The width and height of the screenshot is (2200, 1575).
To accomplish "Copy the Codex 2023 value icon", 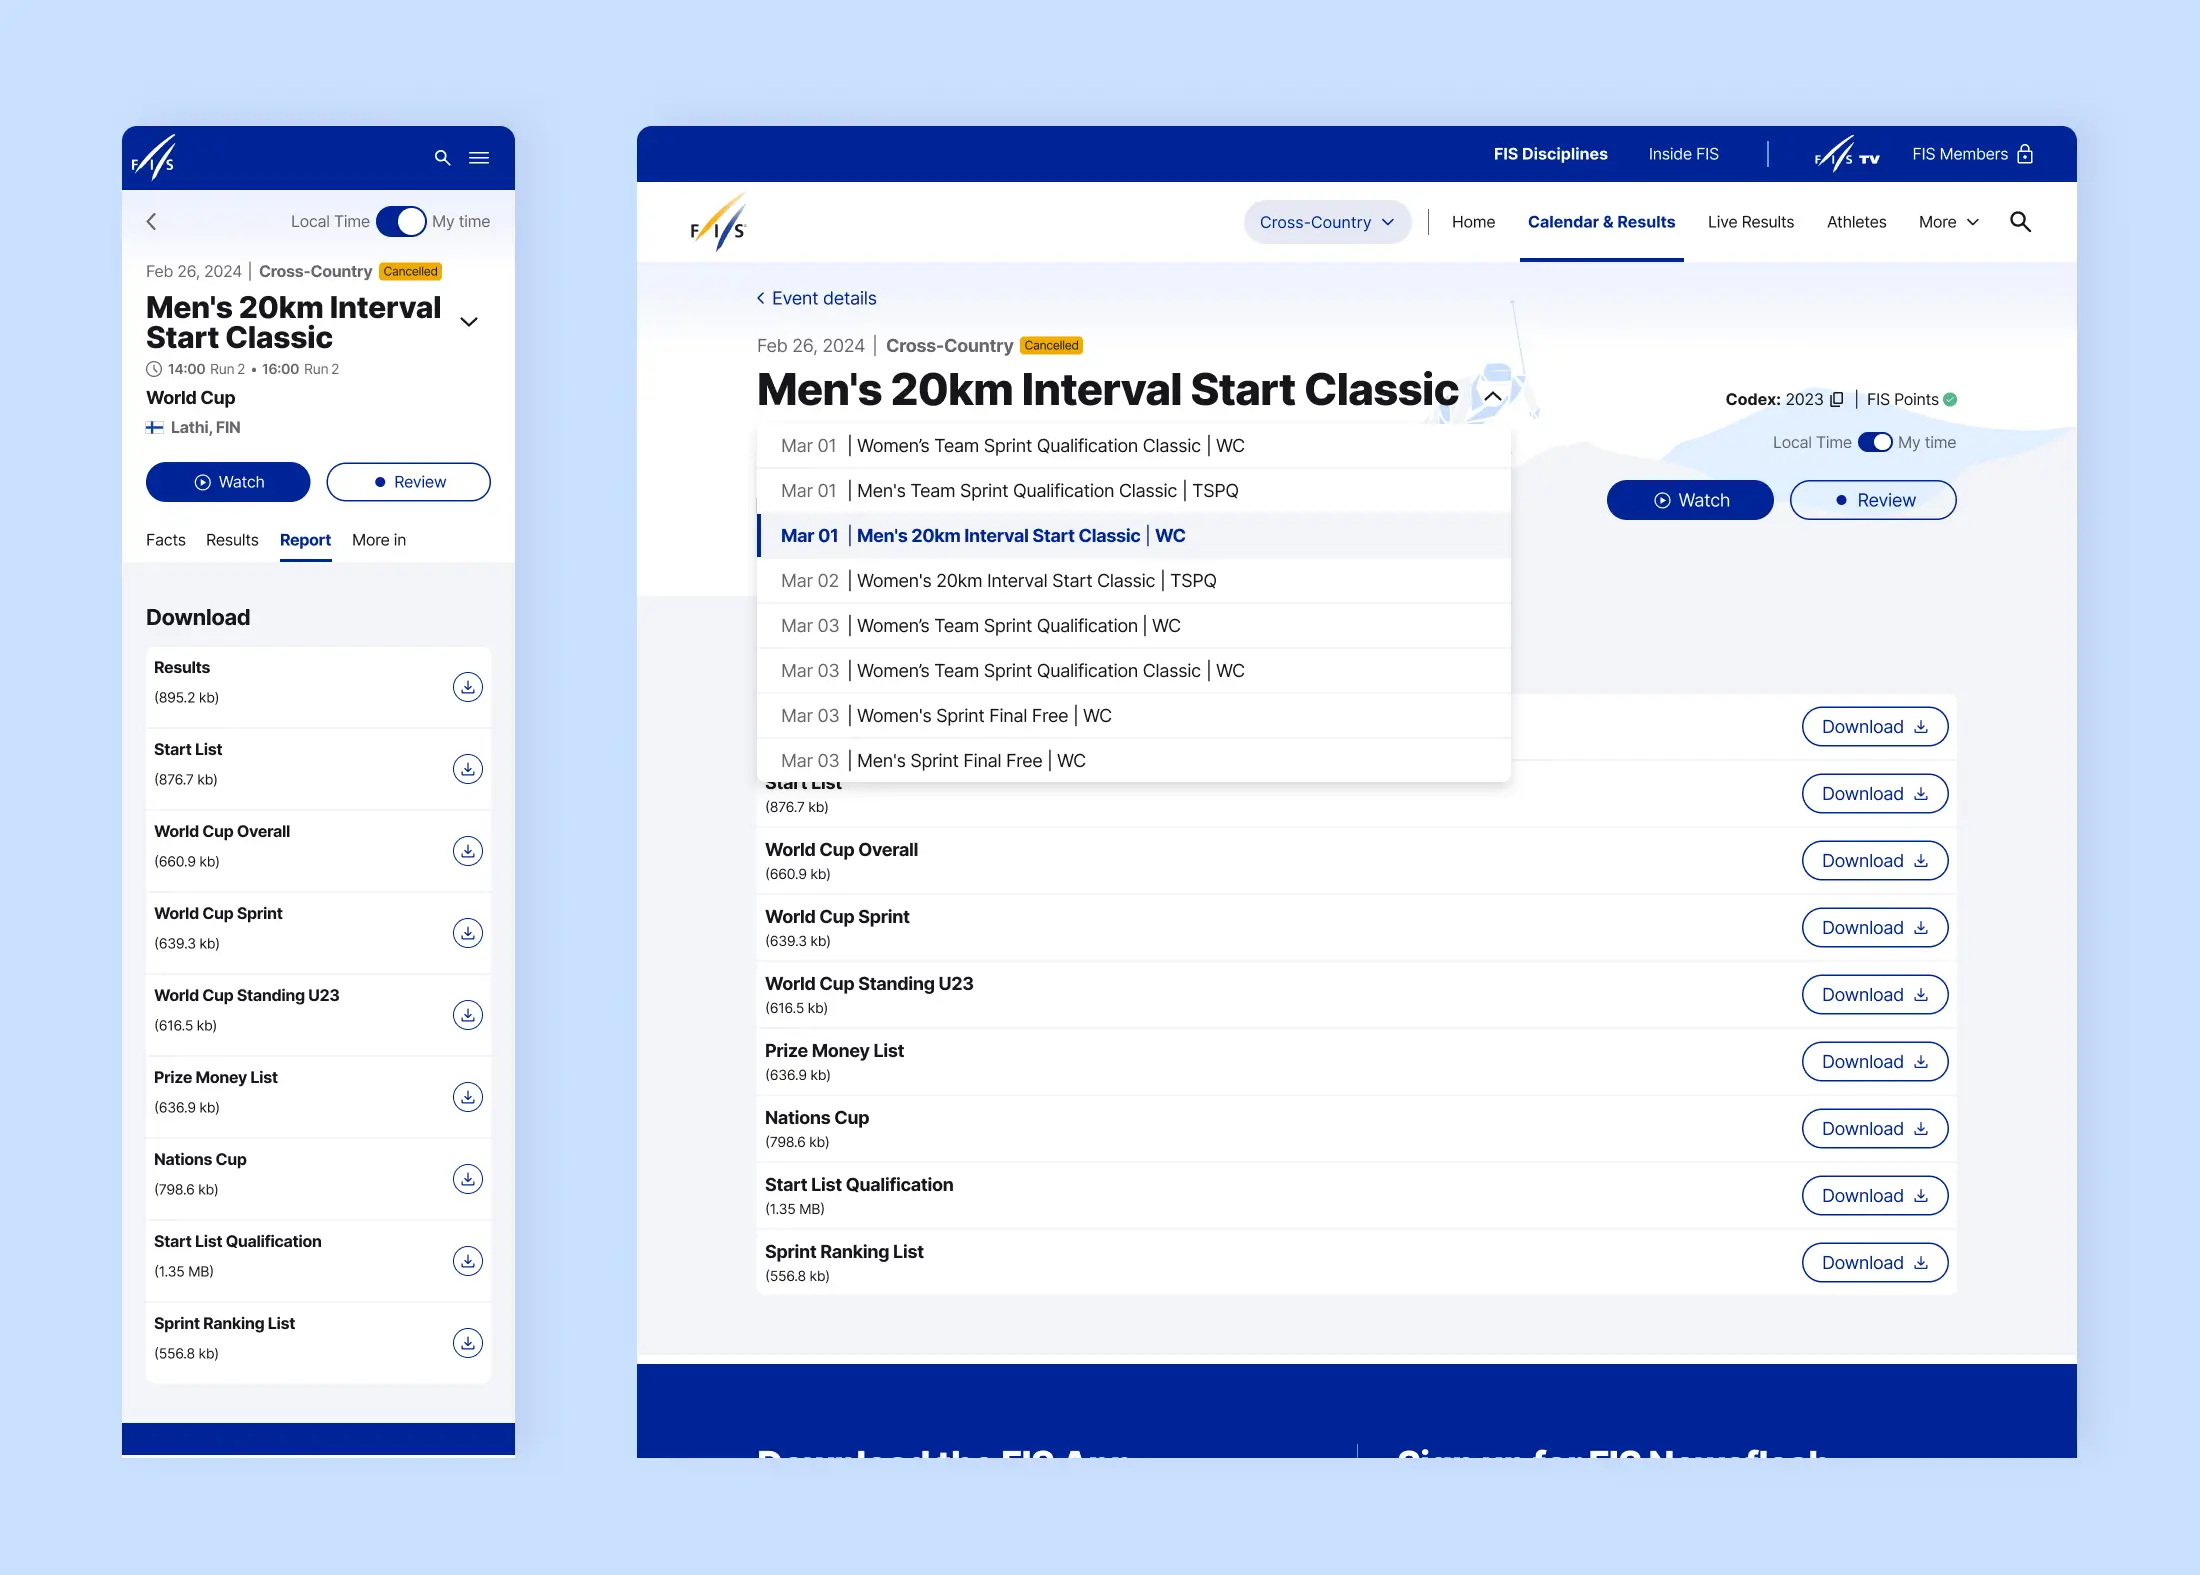I will click(x=1837, y=399).
